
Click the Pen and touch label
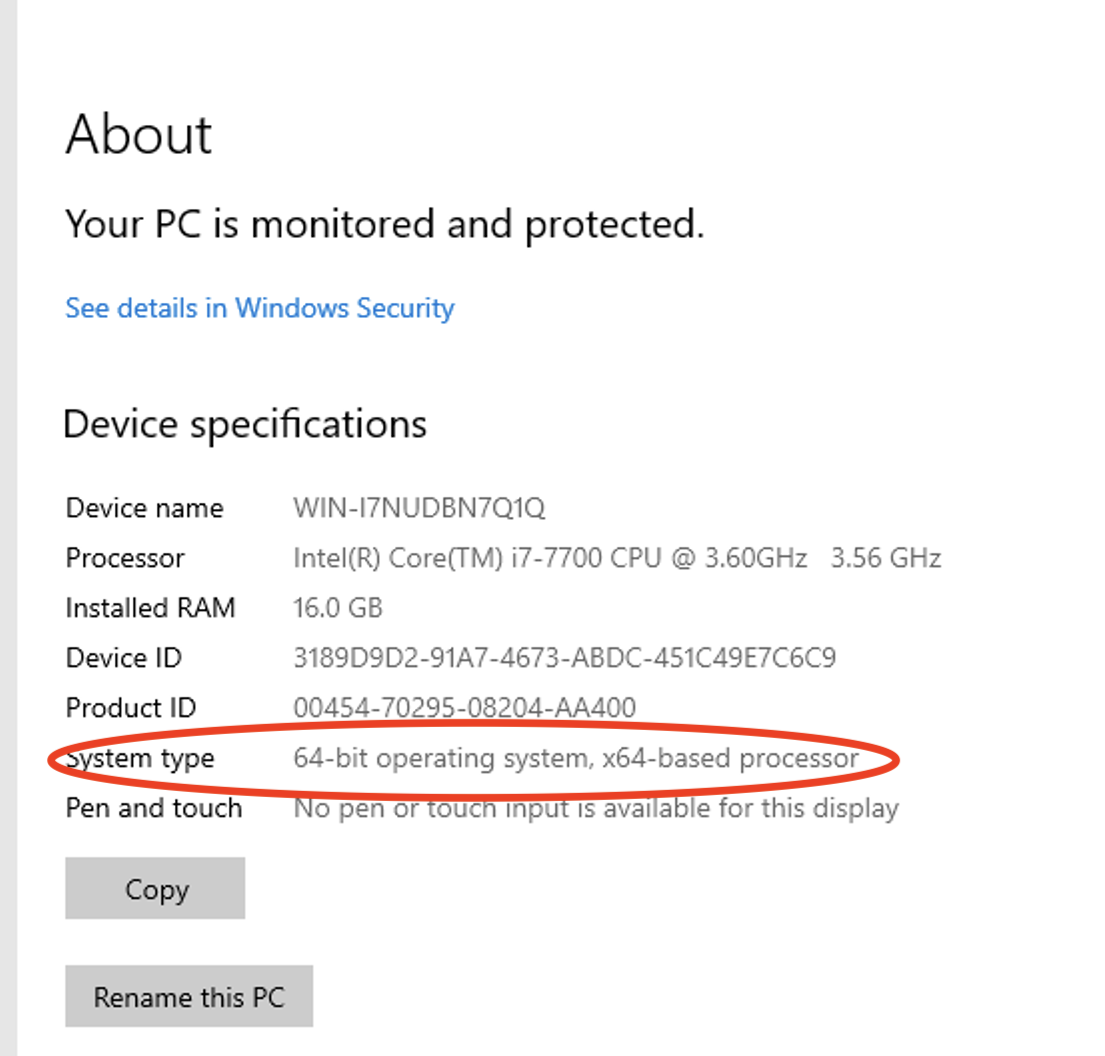pyautogui.click(x=153, y=808)
